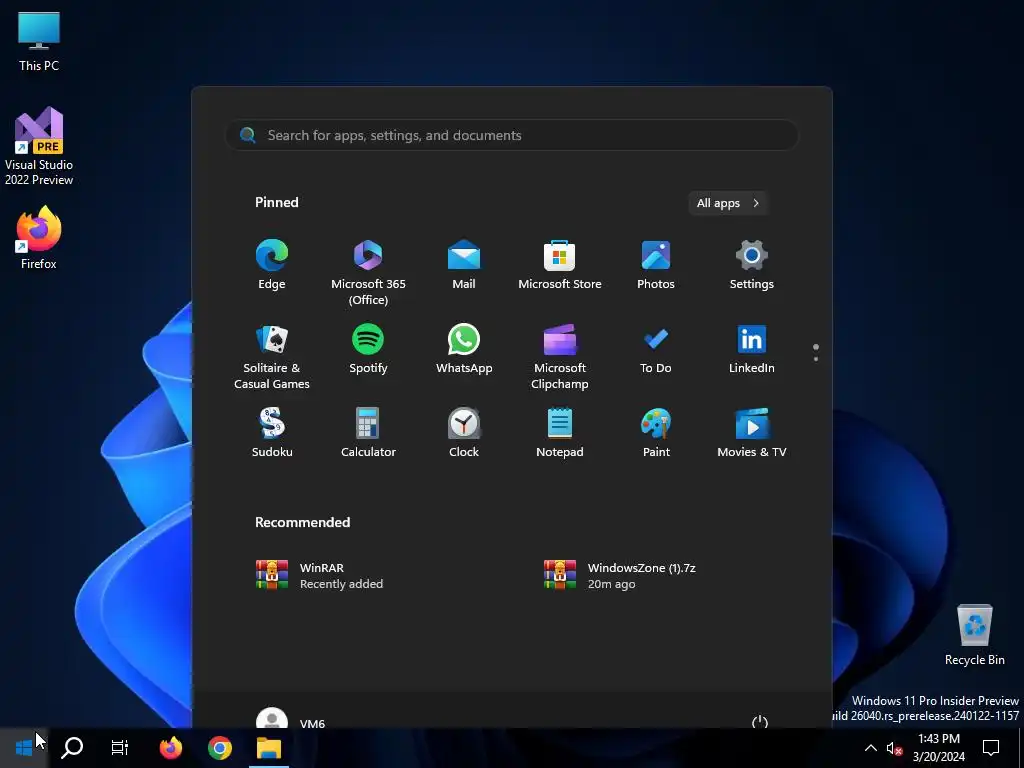Launch Firefox from the taskbar

click(171, 748)
